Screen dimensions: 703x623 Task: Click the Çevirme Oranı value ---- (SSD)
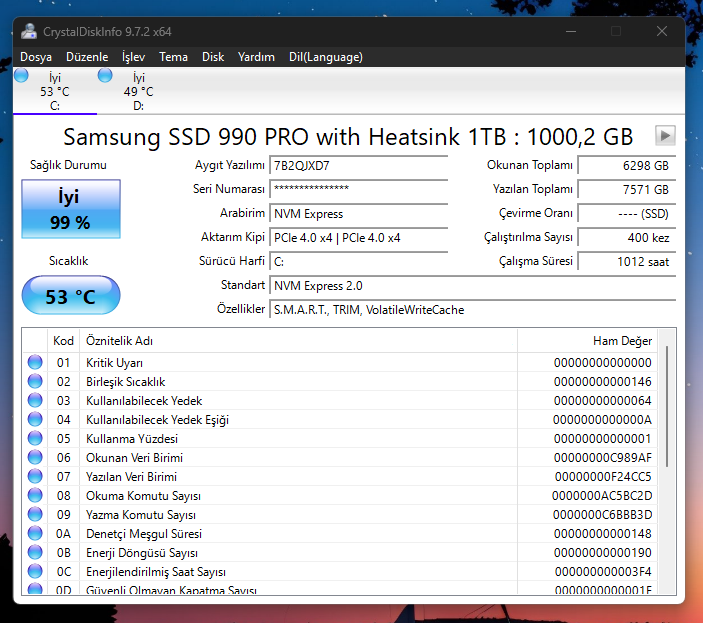tap(627, 213)
